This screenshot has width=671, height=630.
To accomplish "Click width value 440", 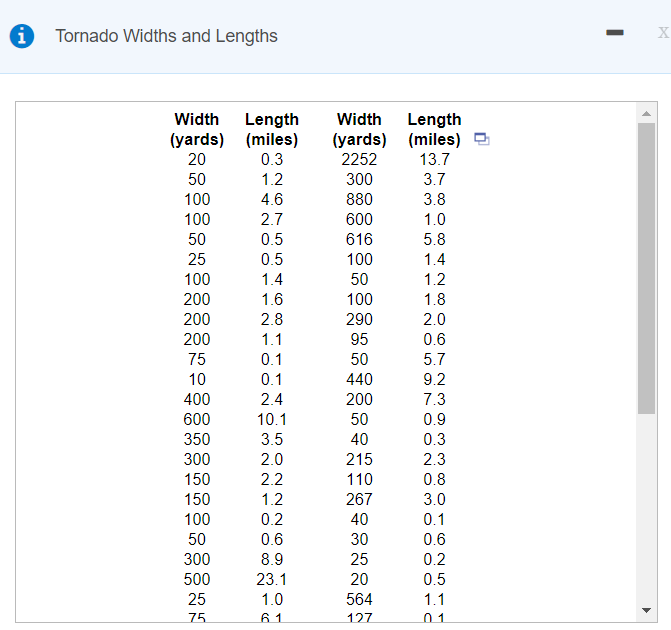I will 359,380.
